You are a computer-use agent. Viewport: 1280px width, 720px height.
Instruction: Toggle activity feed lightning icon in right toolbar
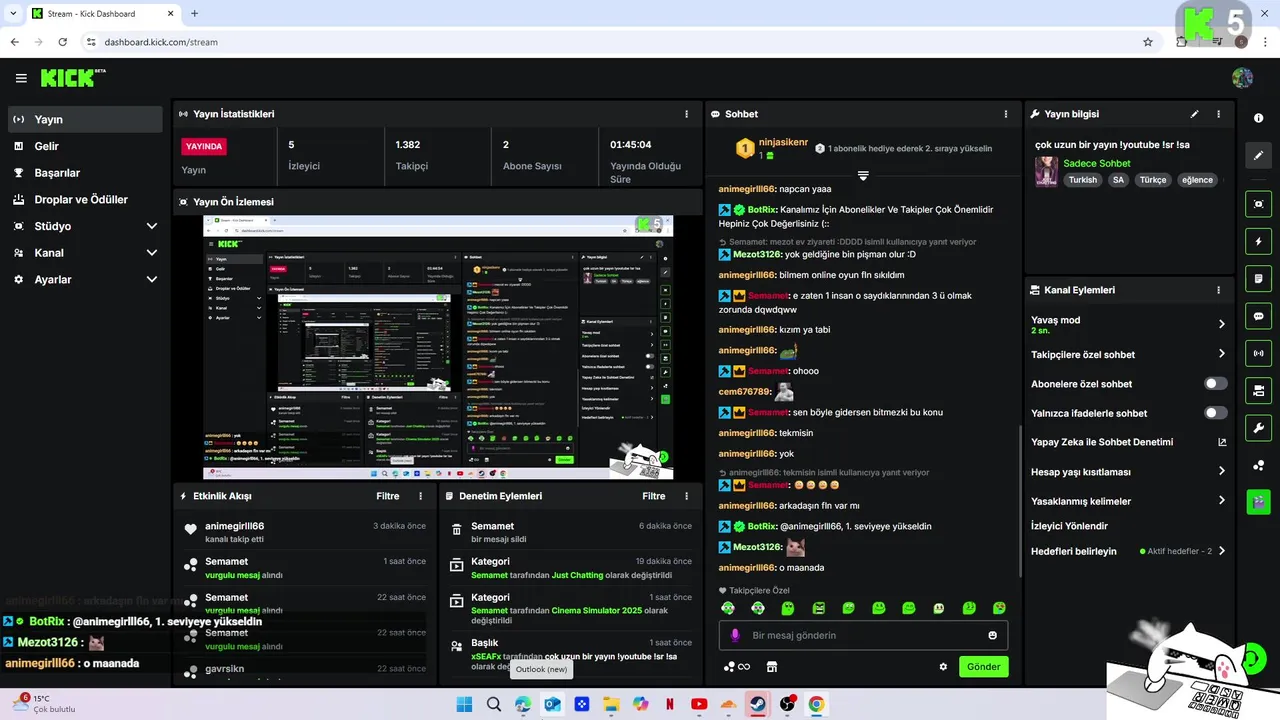1258,241
